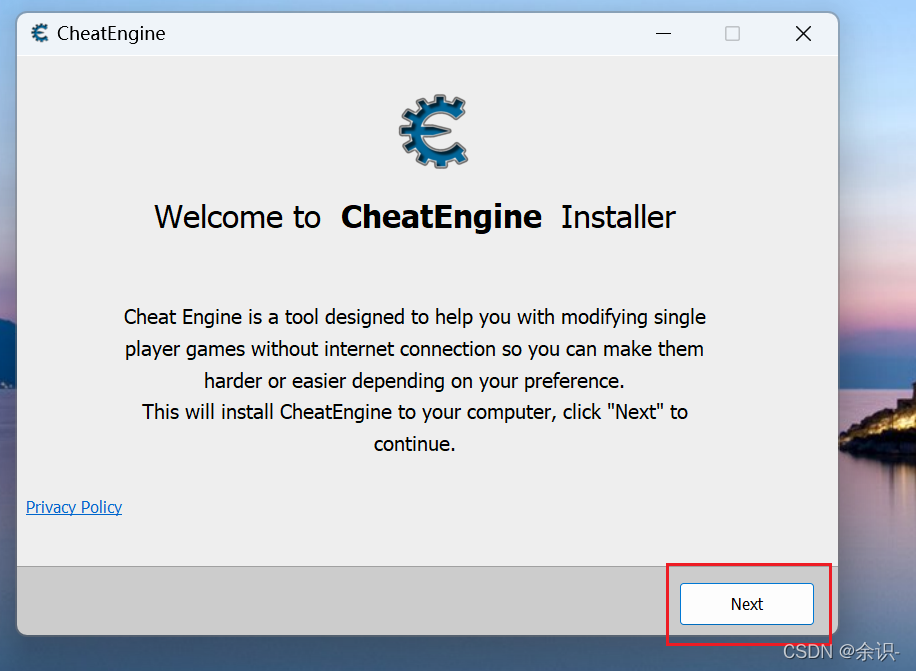
Task: Click the Next button to continue
Action: 747,604
